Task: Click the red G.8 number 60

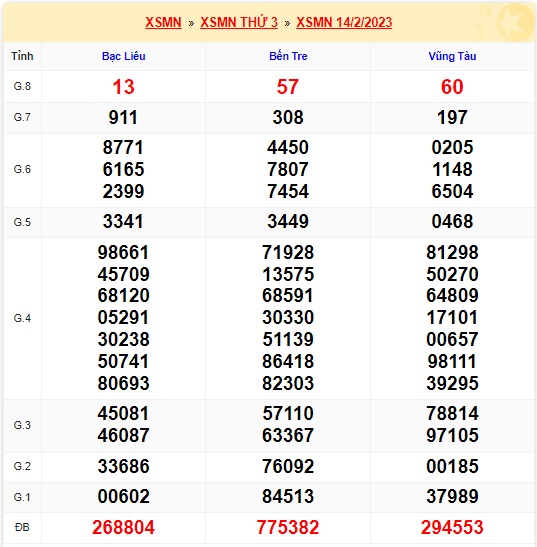Action: (x=452, y=87)
